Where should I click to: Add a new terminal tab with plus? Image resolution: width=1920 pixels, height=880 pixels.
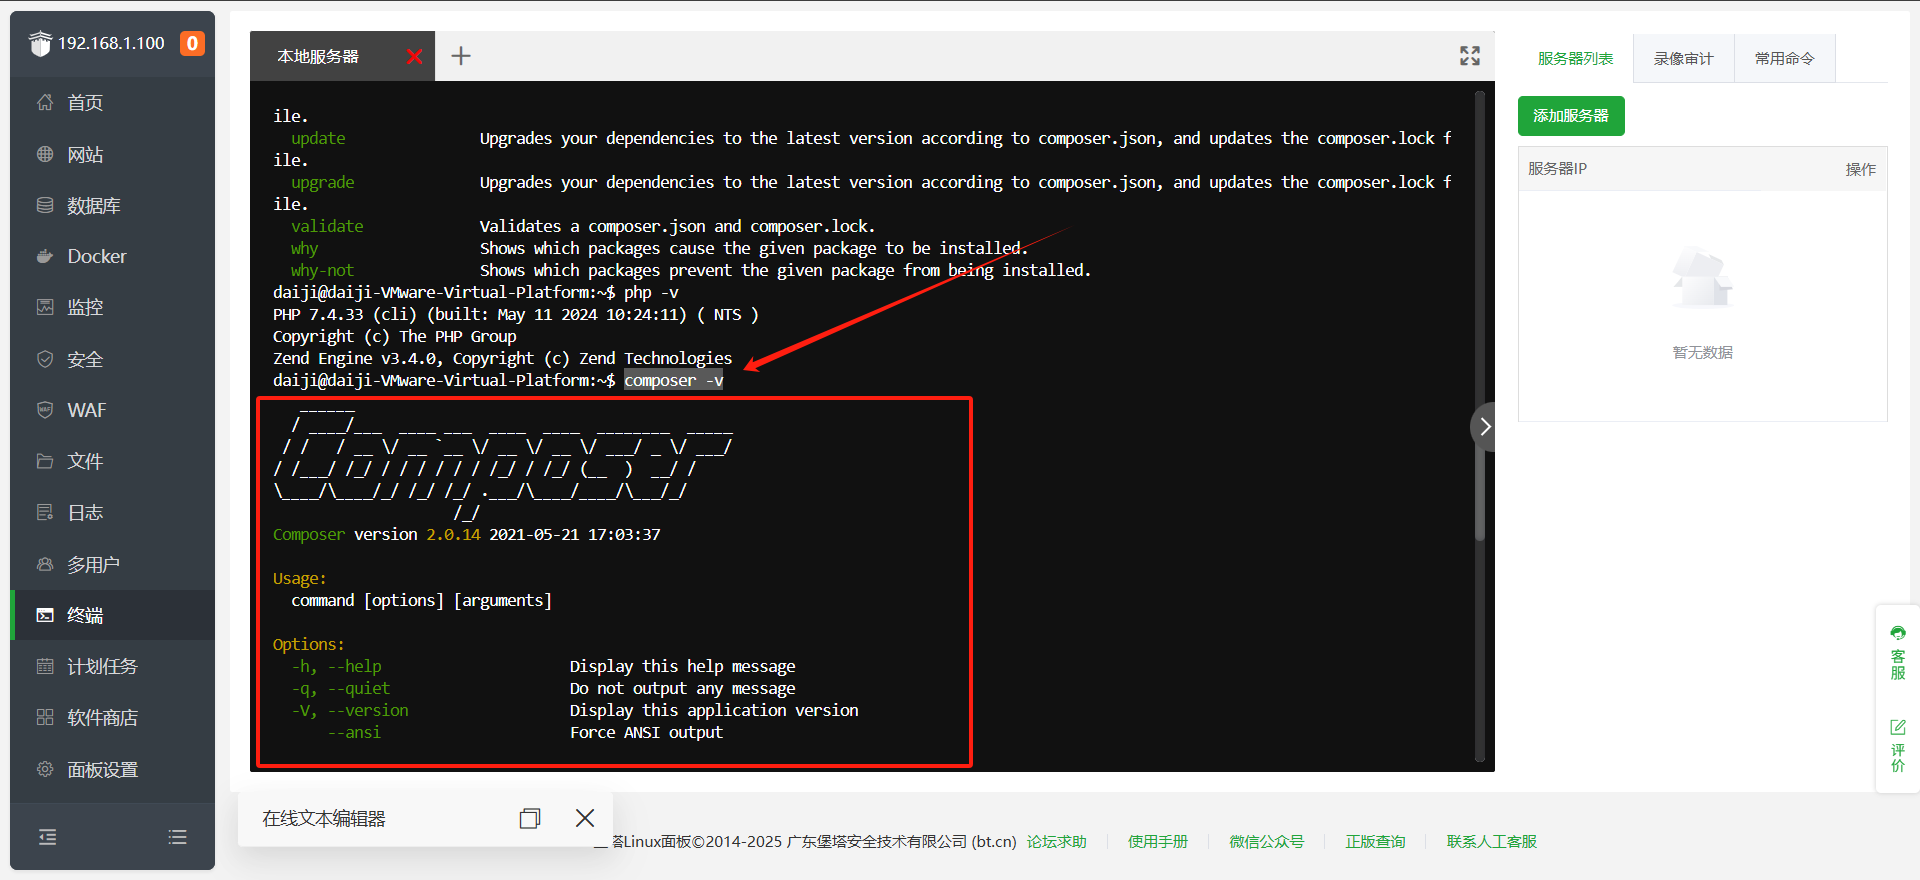pyautogui.click(x=461, y=56)
